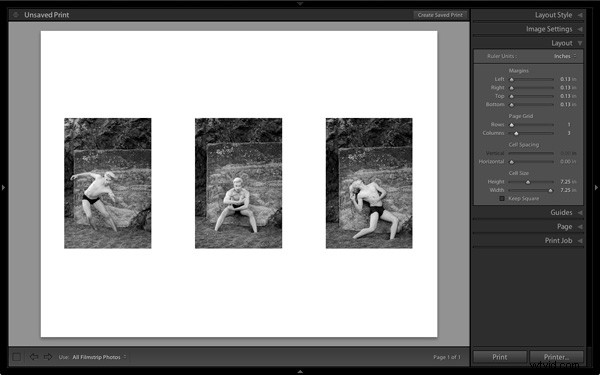Click the Top margin value field
600x375 pixels.
tap(568, 96)
